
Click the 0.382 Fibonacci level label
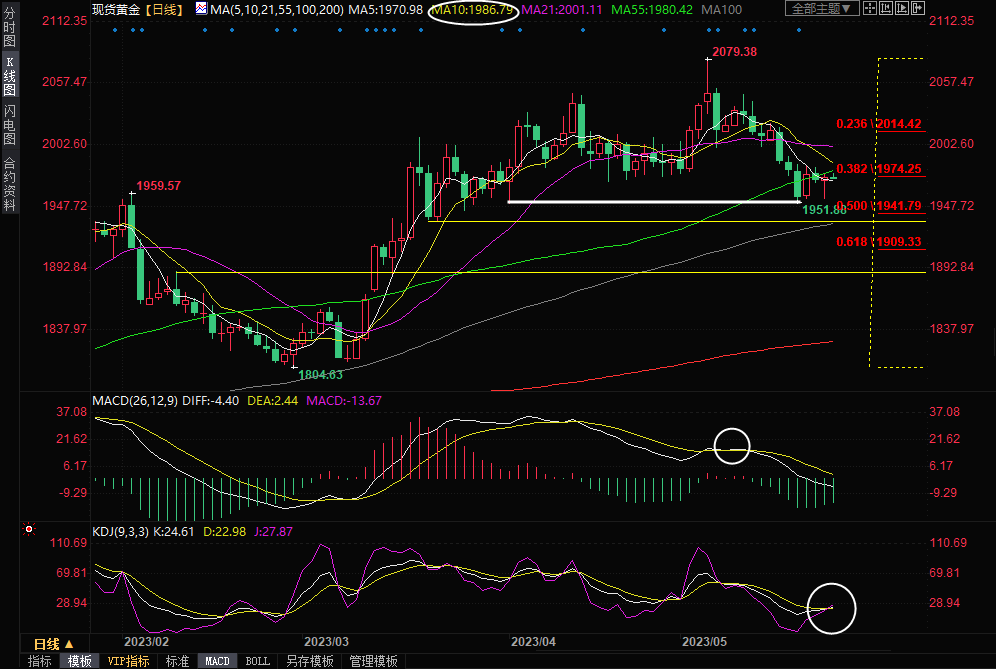click(x=852, y=169)
